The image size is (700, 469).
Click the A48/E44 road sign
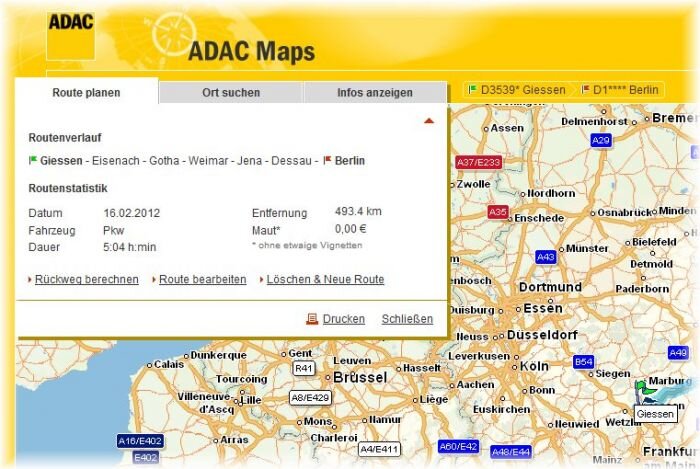click(x=511, y=452)
